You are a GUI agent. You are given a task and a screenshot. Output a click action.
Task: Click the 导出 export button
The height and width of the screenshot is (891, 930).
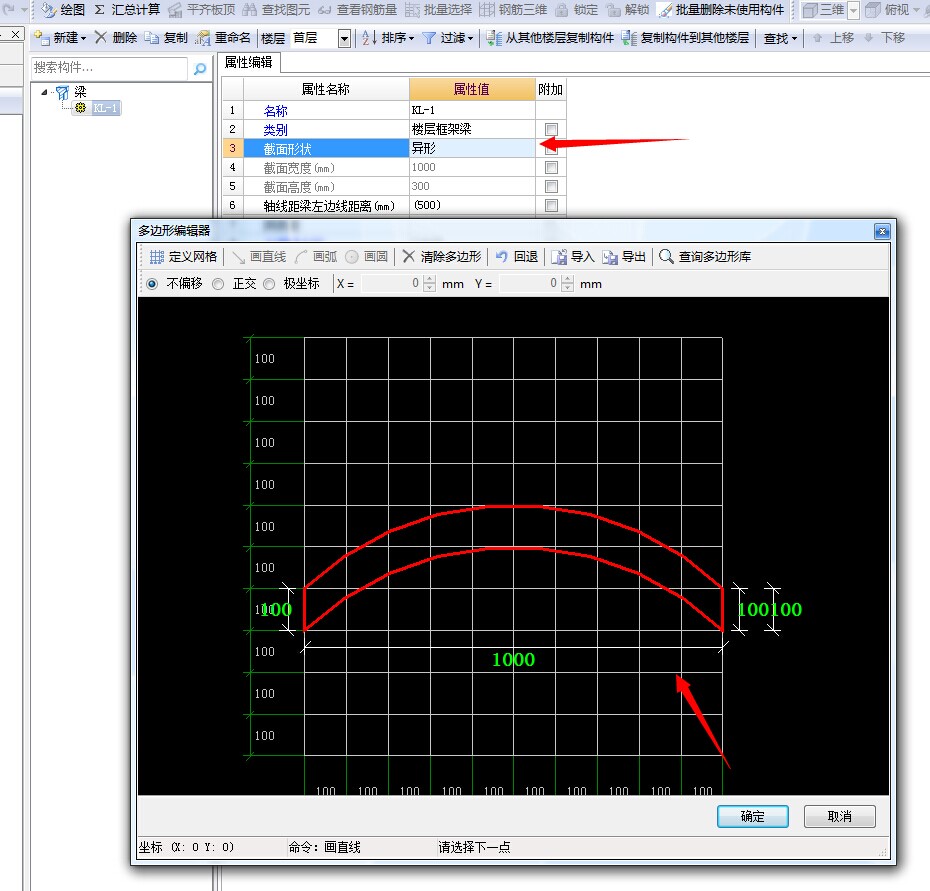tap(624, 257)
